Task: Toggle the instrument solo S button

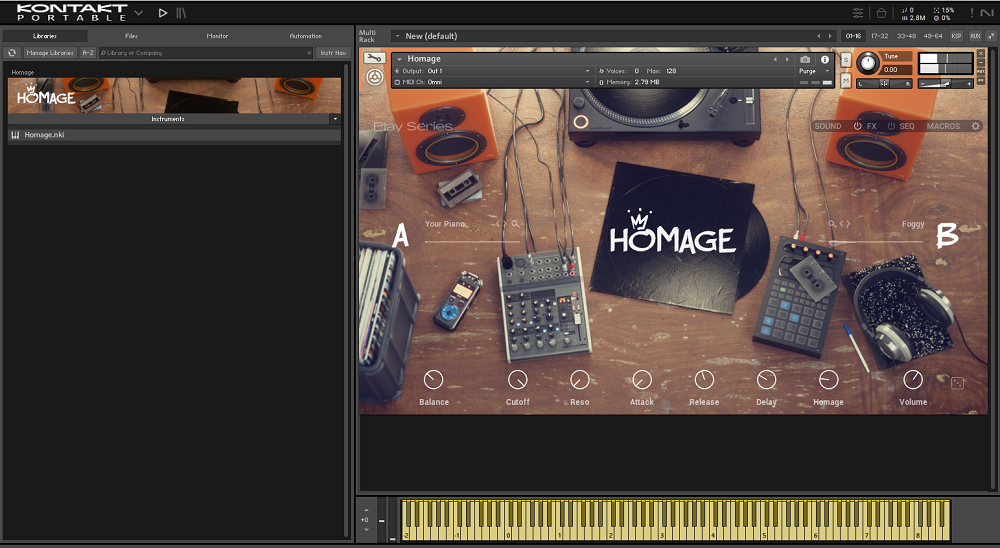Action: click(846, 60)
